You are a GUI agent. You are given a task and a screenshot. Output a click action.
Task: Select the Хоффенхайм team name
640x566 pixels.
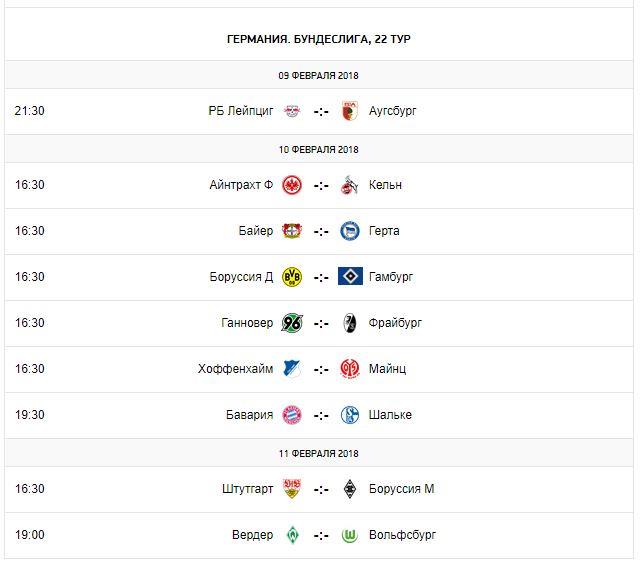[x=235, y=369]
